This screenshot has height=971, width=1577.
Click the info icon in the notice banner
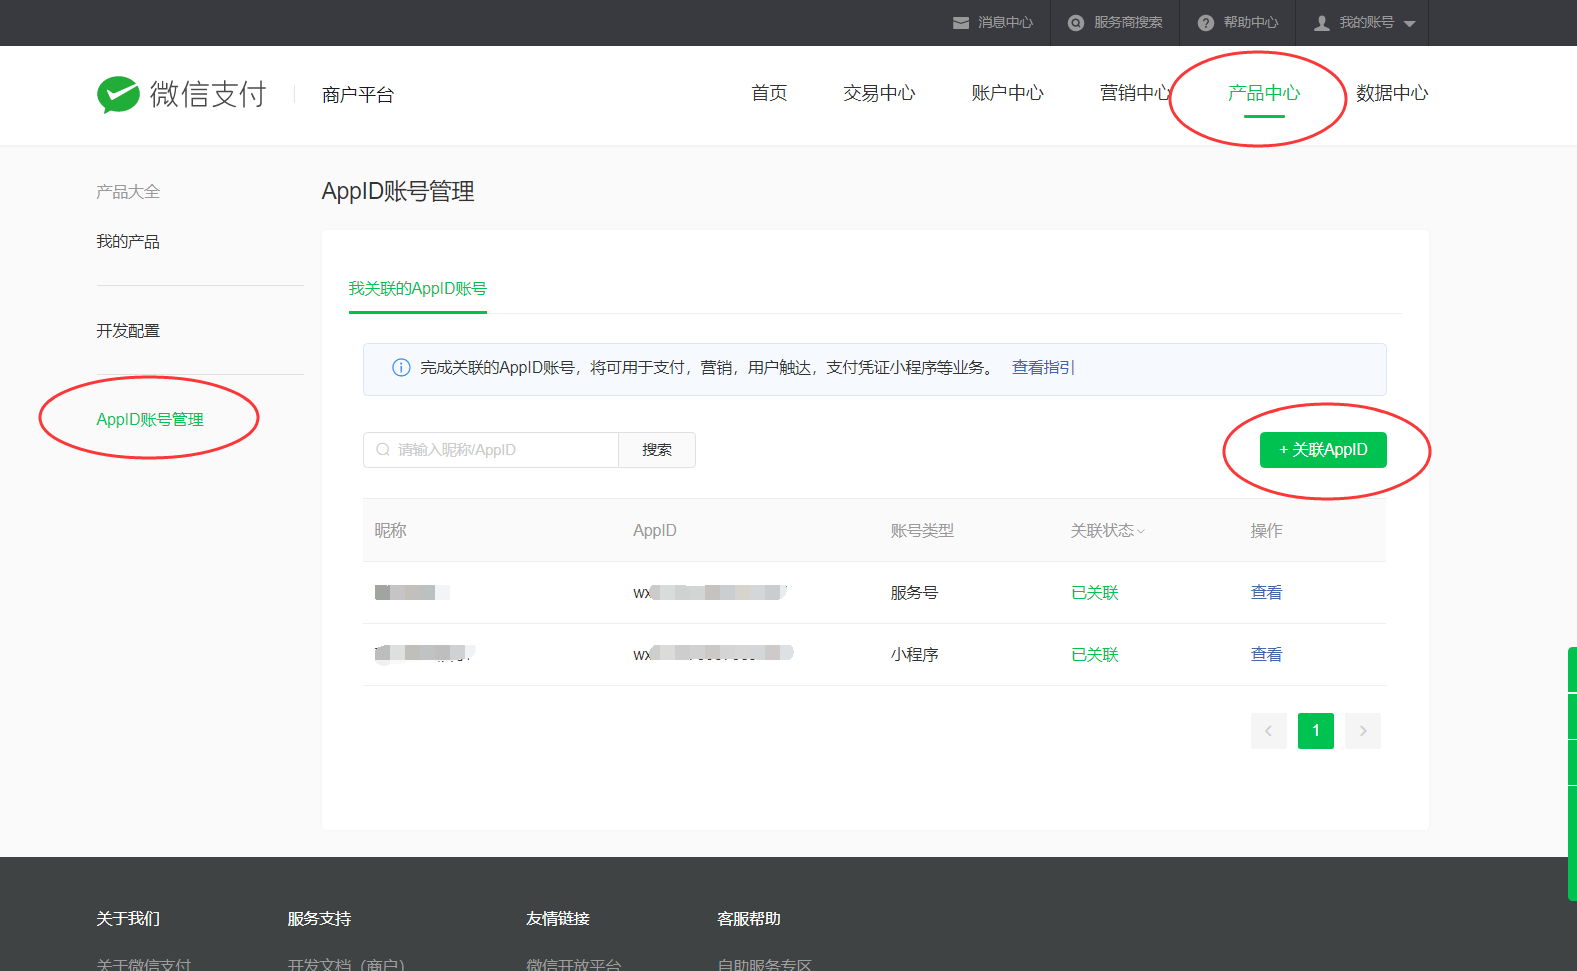tap(401, 368)
